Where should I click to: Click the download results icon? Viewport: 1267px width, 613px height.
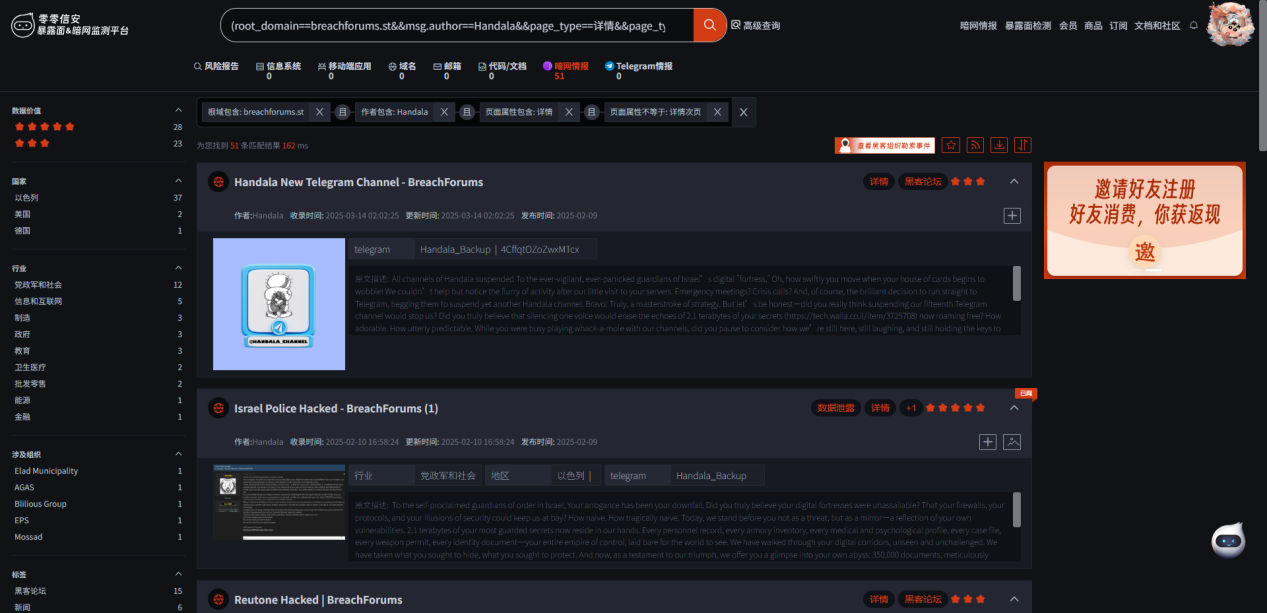[x=999, y=145]
